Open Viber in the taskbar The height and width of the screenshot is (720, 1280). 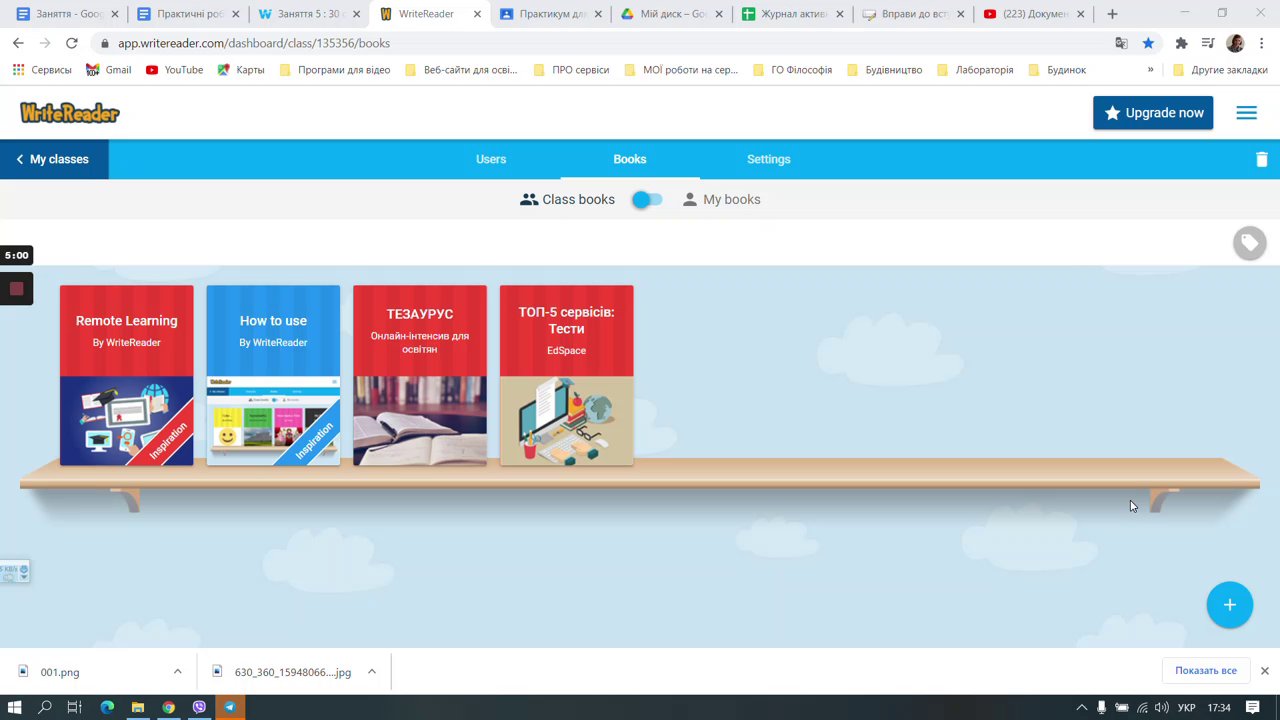tap(199, 707)
